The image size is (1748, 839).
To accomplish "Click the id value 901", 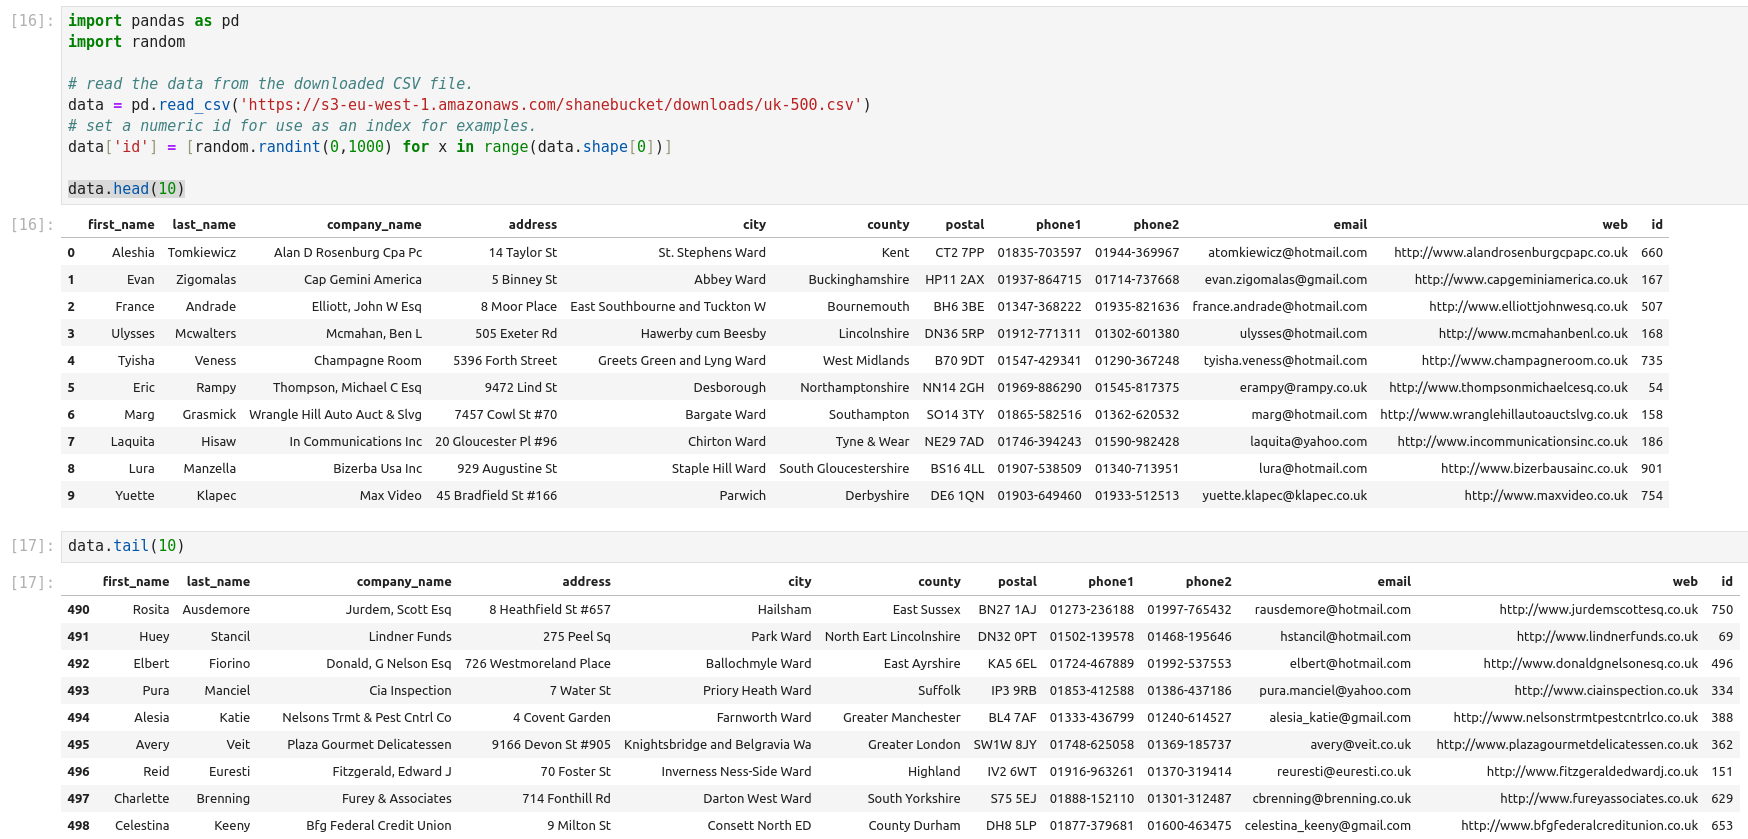I will tap(1651, 469).
